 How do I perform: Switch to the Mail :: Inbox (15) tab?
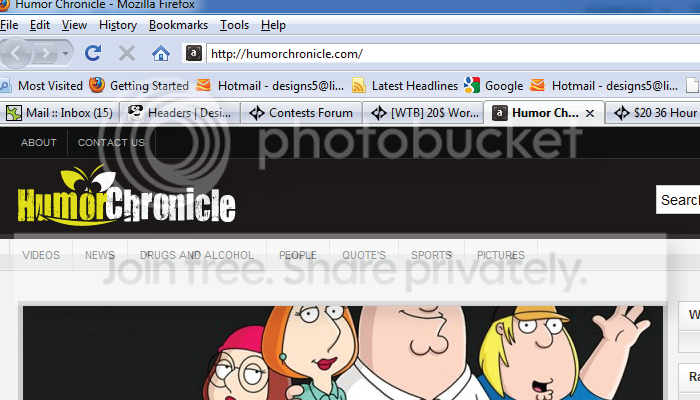tap(59, 113)
